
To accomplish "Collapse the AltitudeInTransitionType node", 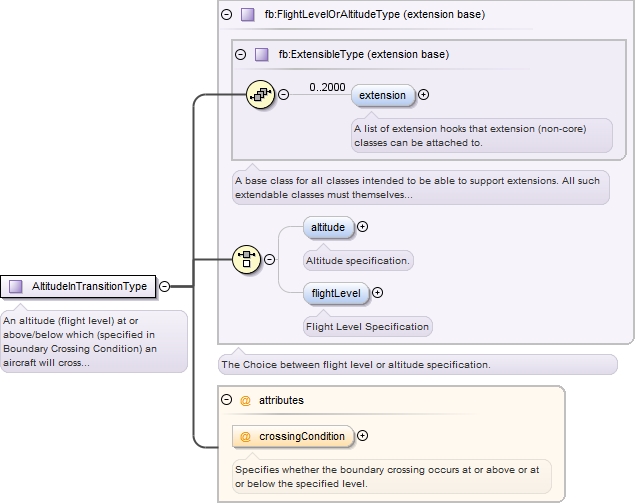I will pos(164,287).
